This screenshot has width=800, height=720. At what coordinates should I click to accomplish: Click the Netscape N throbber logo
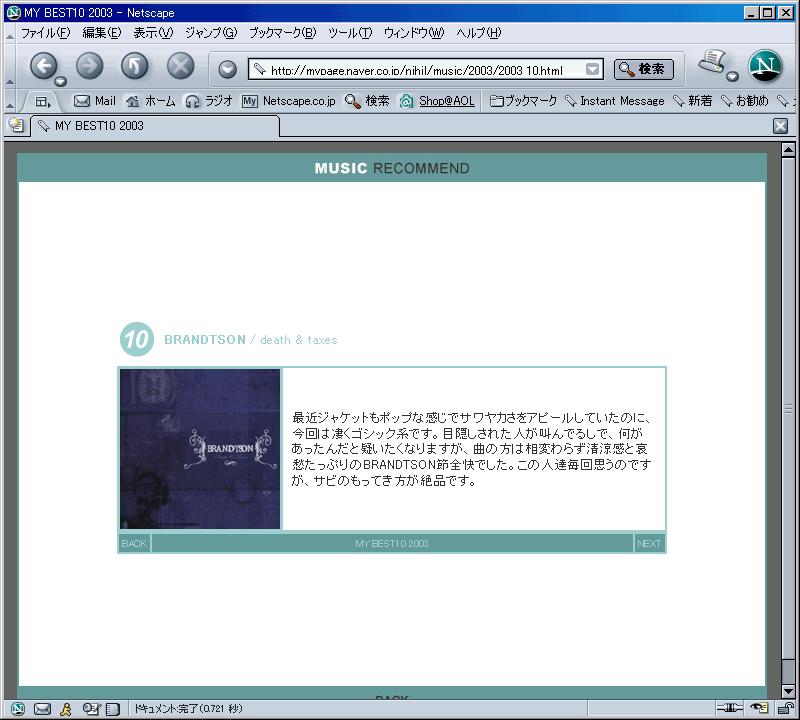click(x=765, y=66)
